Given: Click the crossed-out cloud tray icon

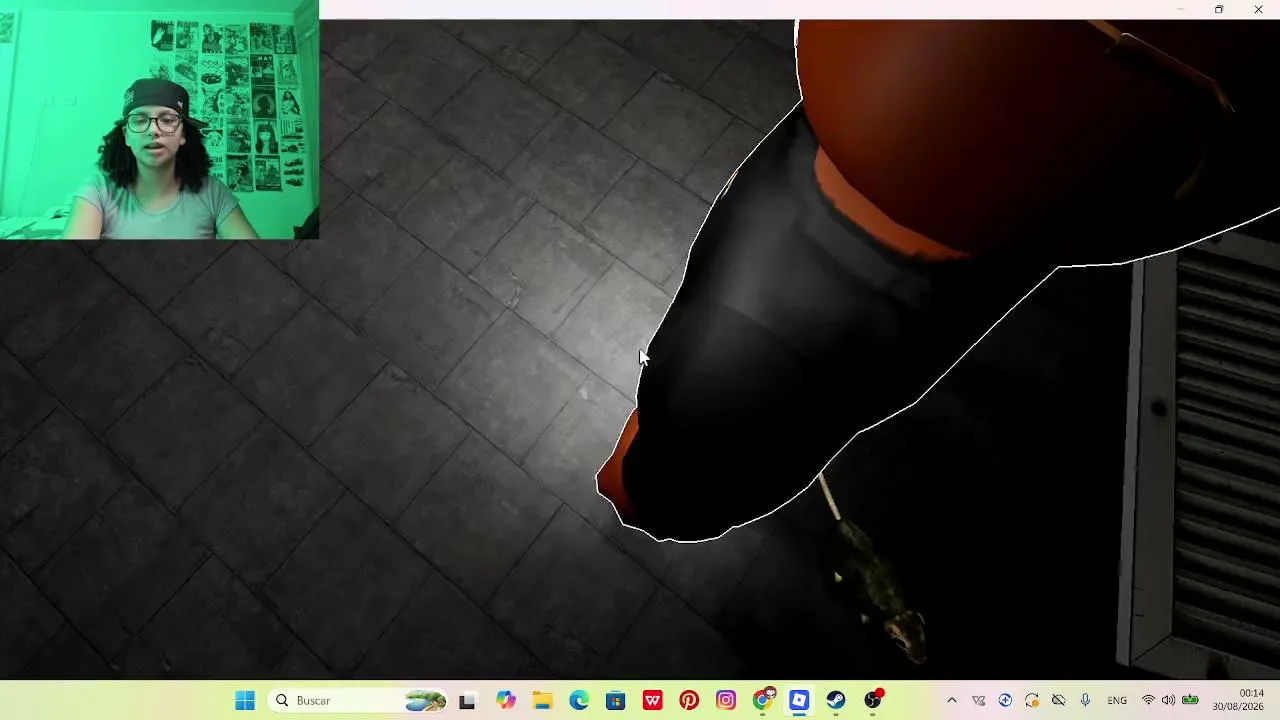Looking at the screenshot, I should point(1058,700).
